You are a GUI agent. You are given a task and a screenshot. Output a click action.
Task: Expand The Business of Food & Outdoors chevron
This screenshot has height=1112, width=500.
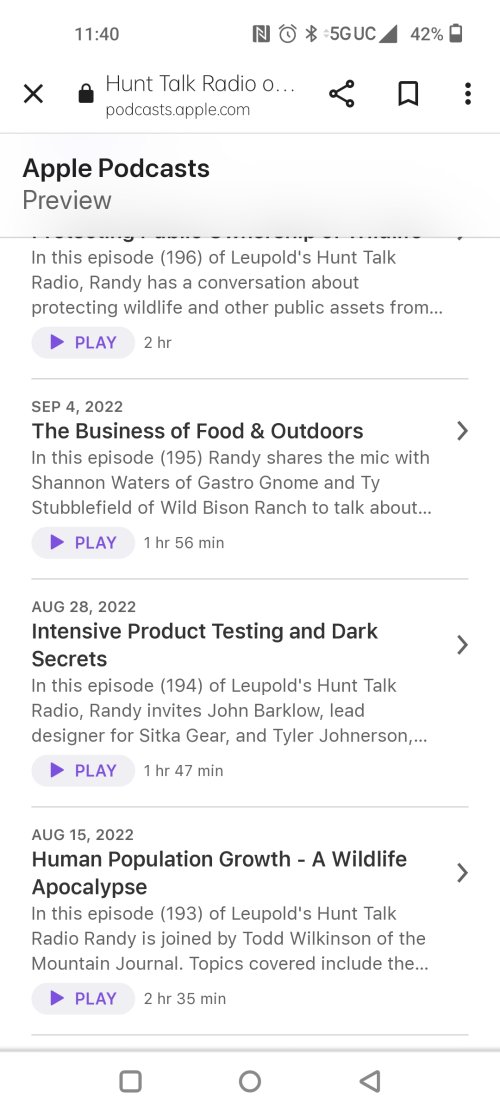tap(462, 430)
